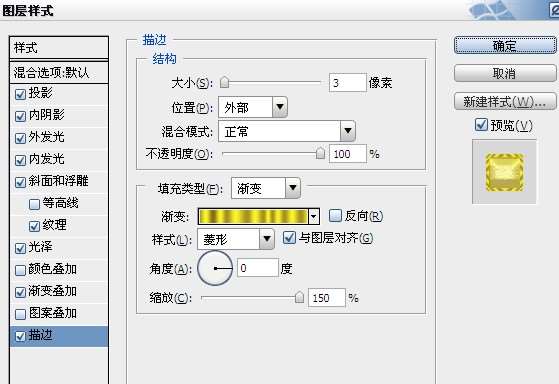Click the 不透明度 opacity value field
Viewport: 559px width, 384px height.
348,154
